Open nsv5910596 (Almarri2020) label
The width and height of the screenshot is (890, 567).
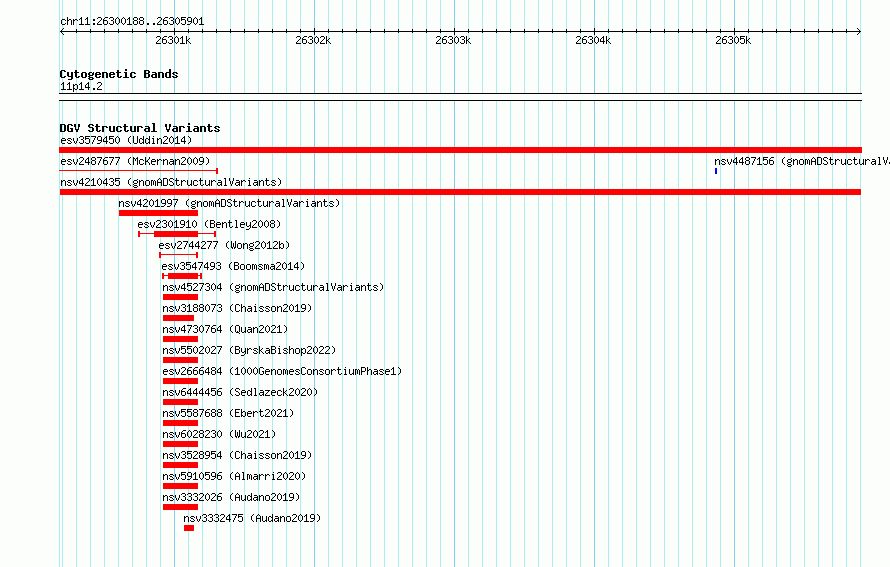pyautogui.click(x=234, y=476)
